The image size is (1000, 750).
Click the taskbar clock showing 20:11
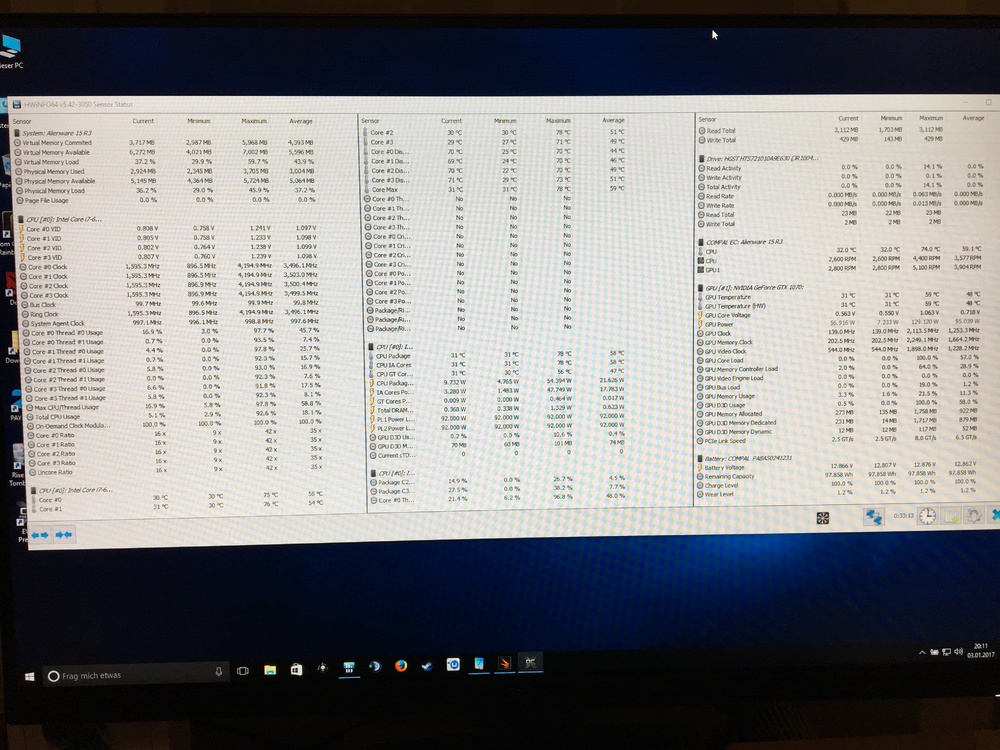tap(978, 650)
